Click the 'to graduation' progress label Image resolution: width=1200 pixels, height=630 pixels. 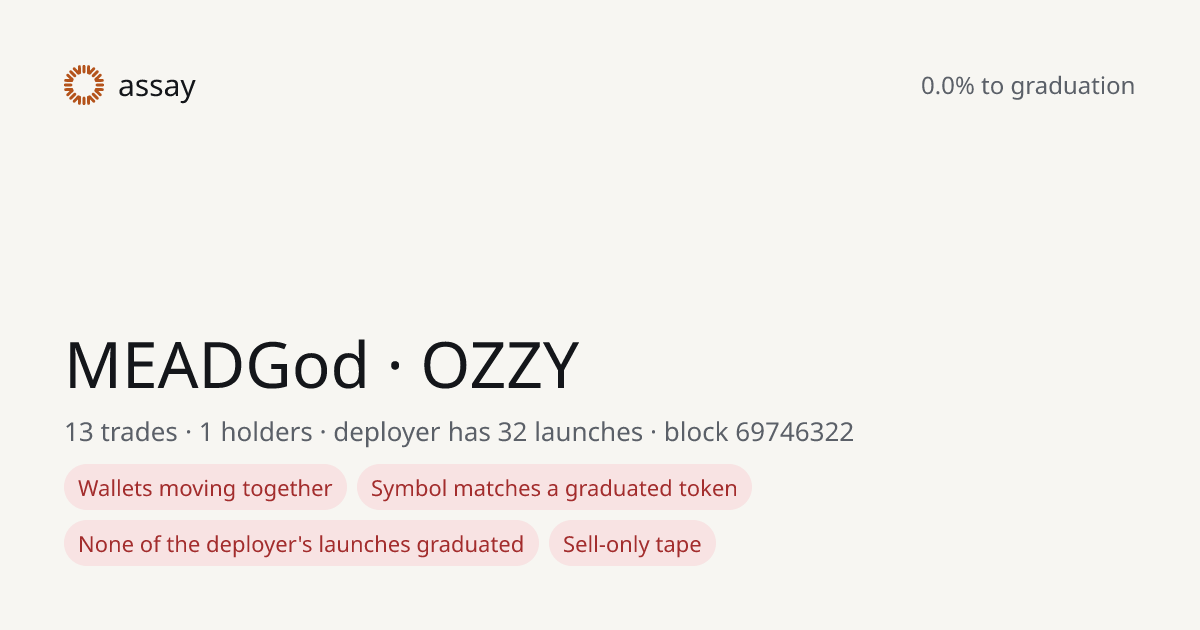point(1058,87)
